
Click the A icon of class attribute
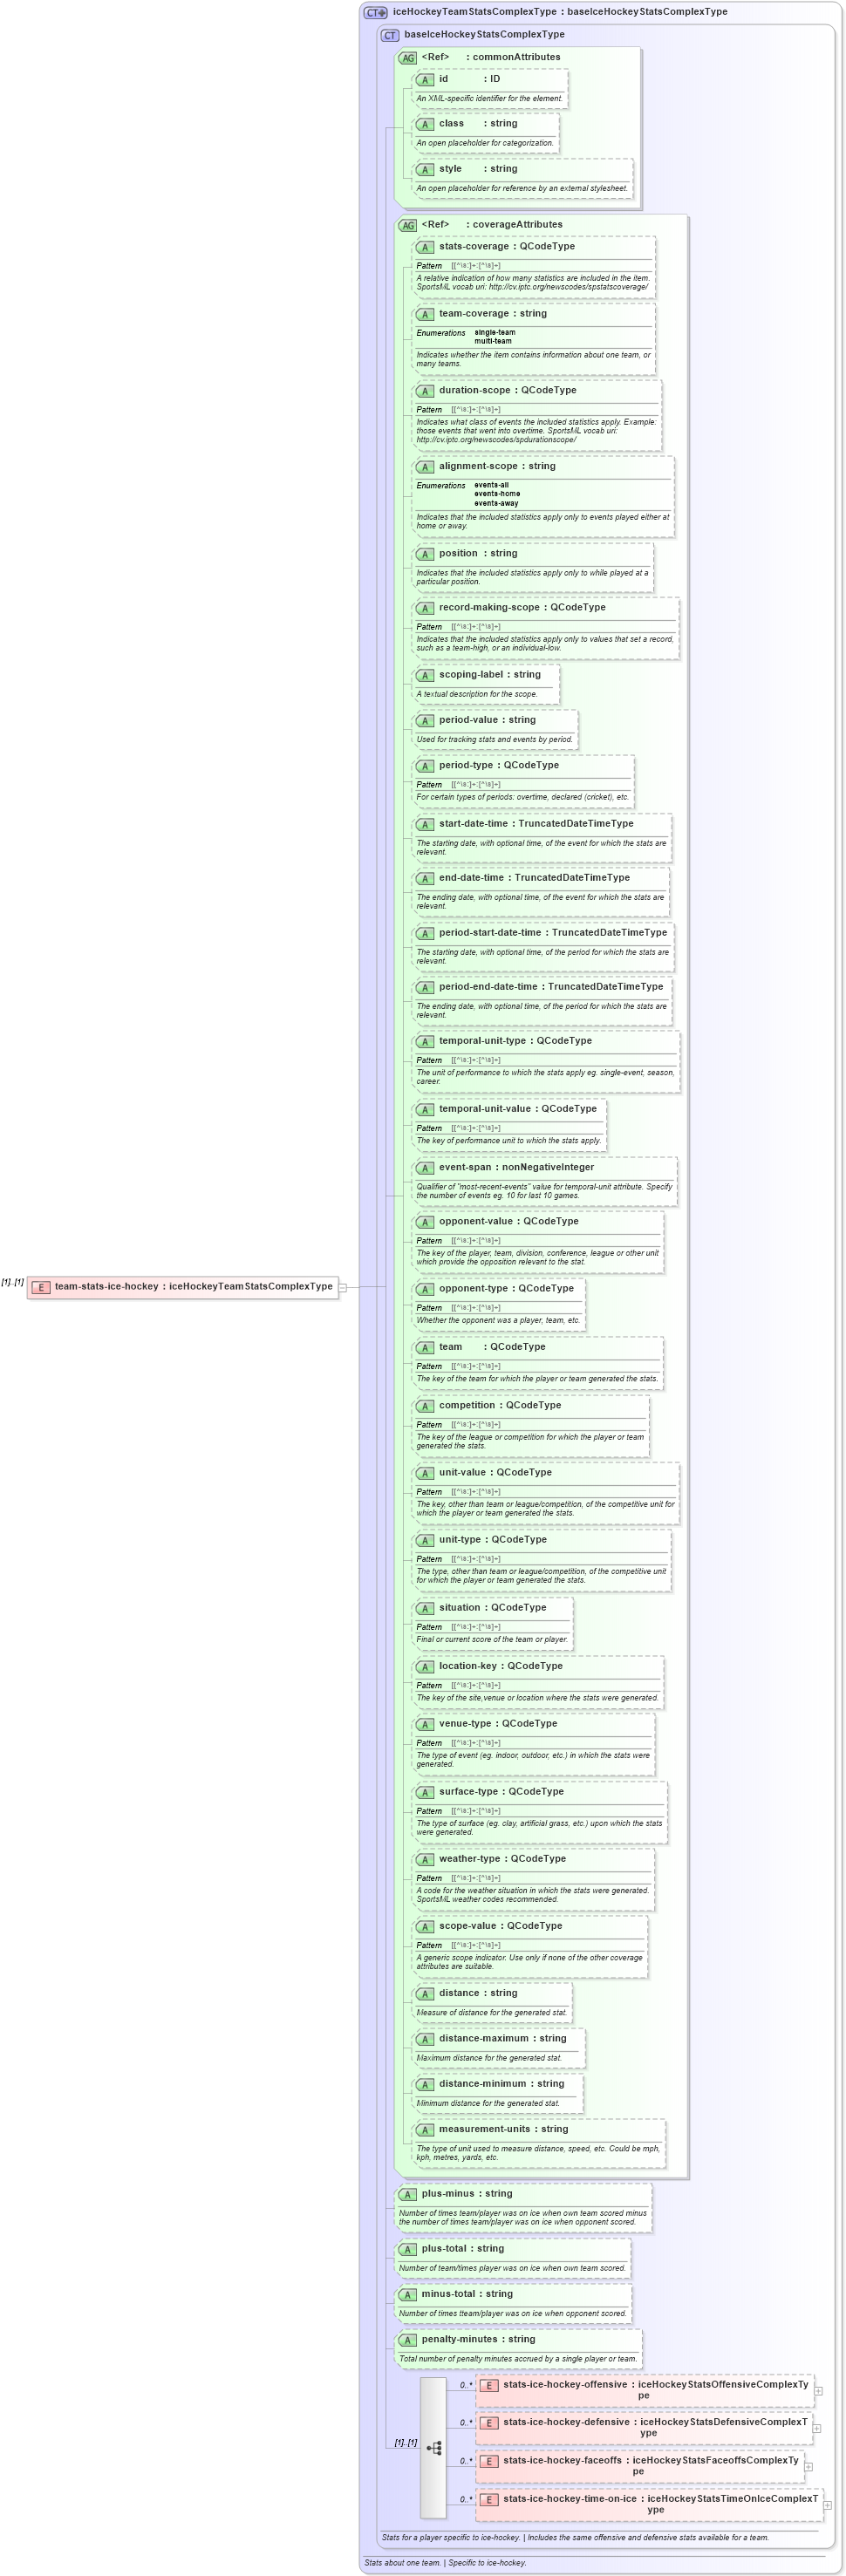click(425, 124)
